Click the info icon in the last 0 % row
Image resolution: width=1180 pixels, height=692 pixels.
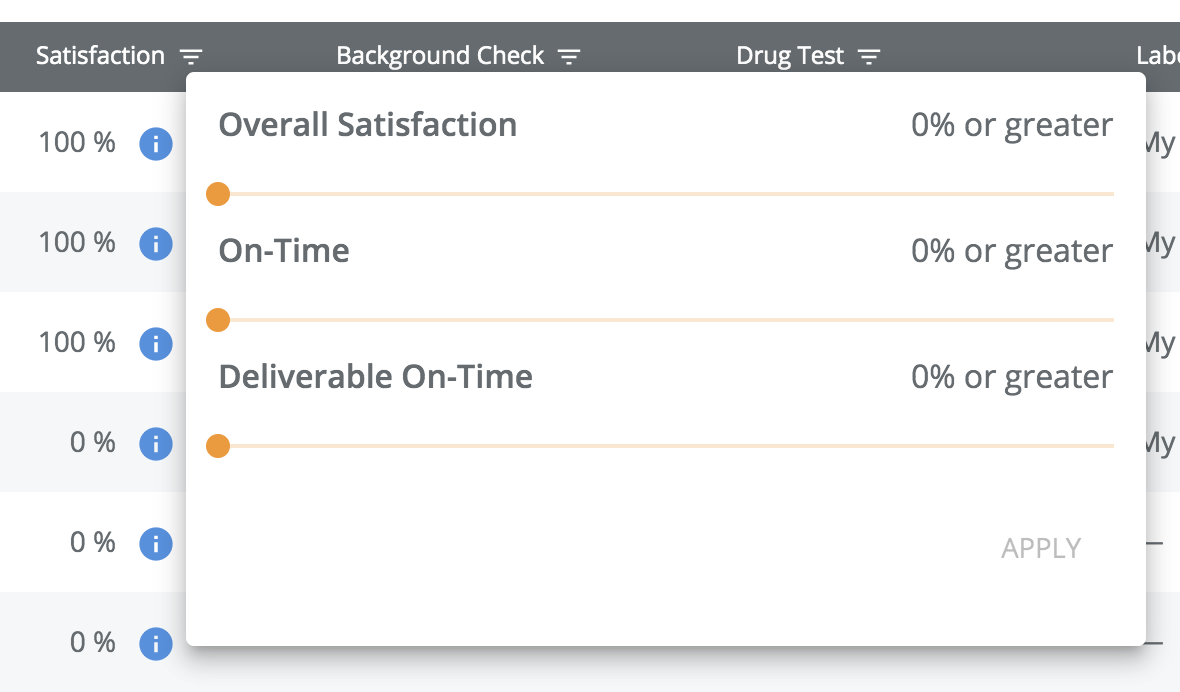coord(155,643)
